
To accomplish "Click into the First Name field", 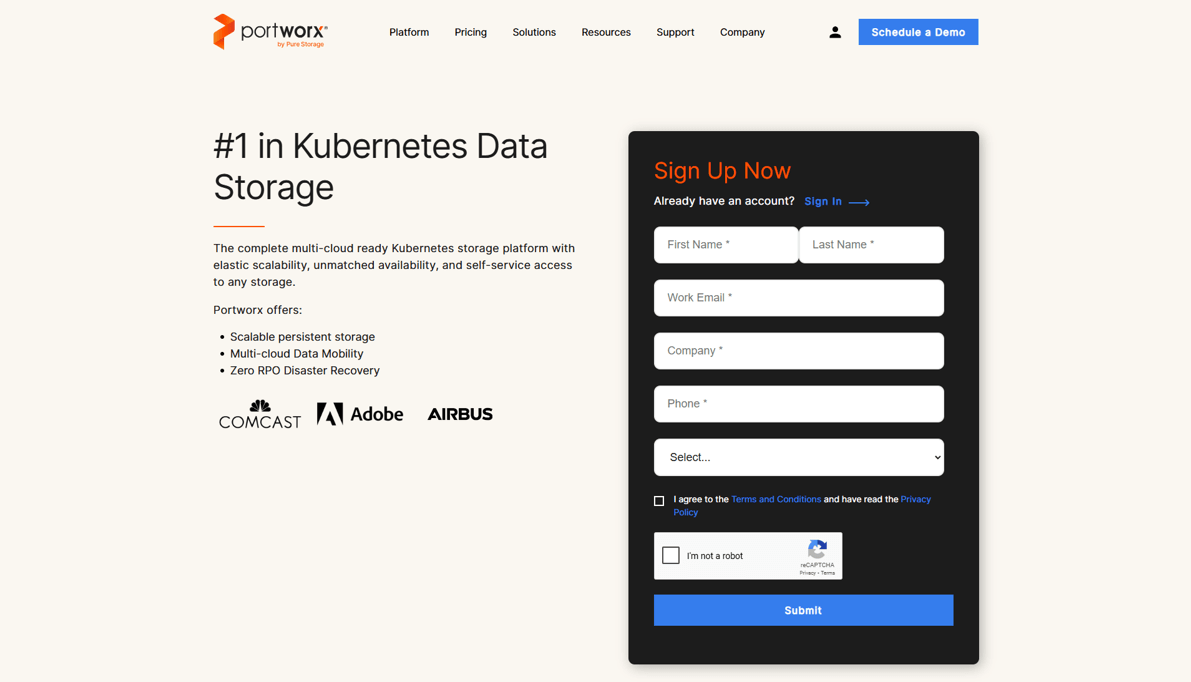I will coord(726,245).
